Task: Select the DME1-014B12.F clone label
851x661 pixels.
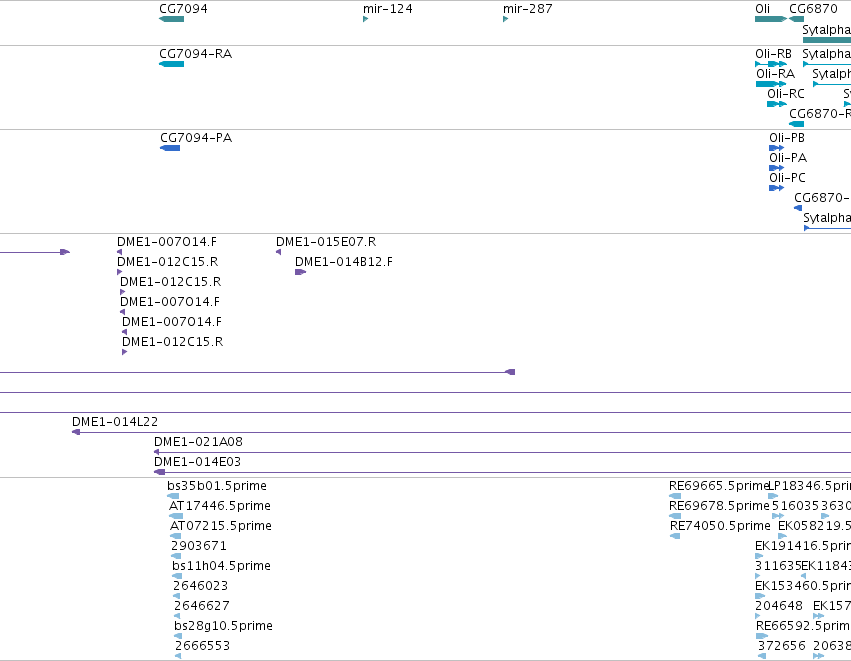Action: point(344,262)
